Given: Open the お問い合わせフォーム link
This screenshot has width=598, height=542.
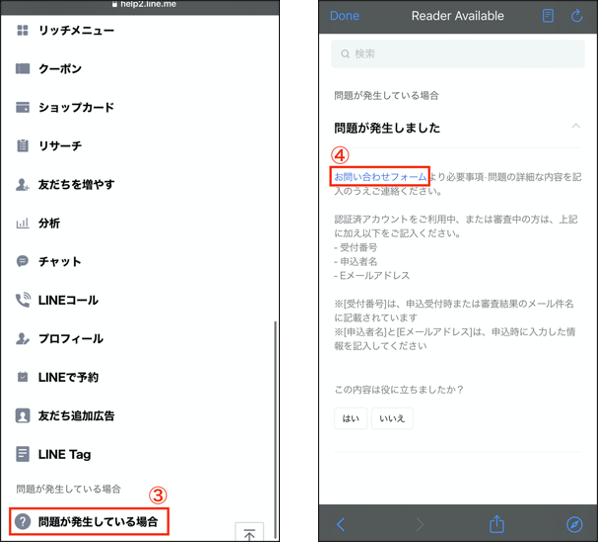Looking at the screenshot, I should tap(380, 177).
